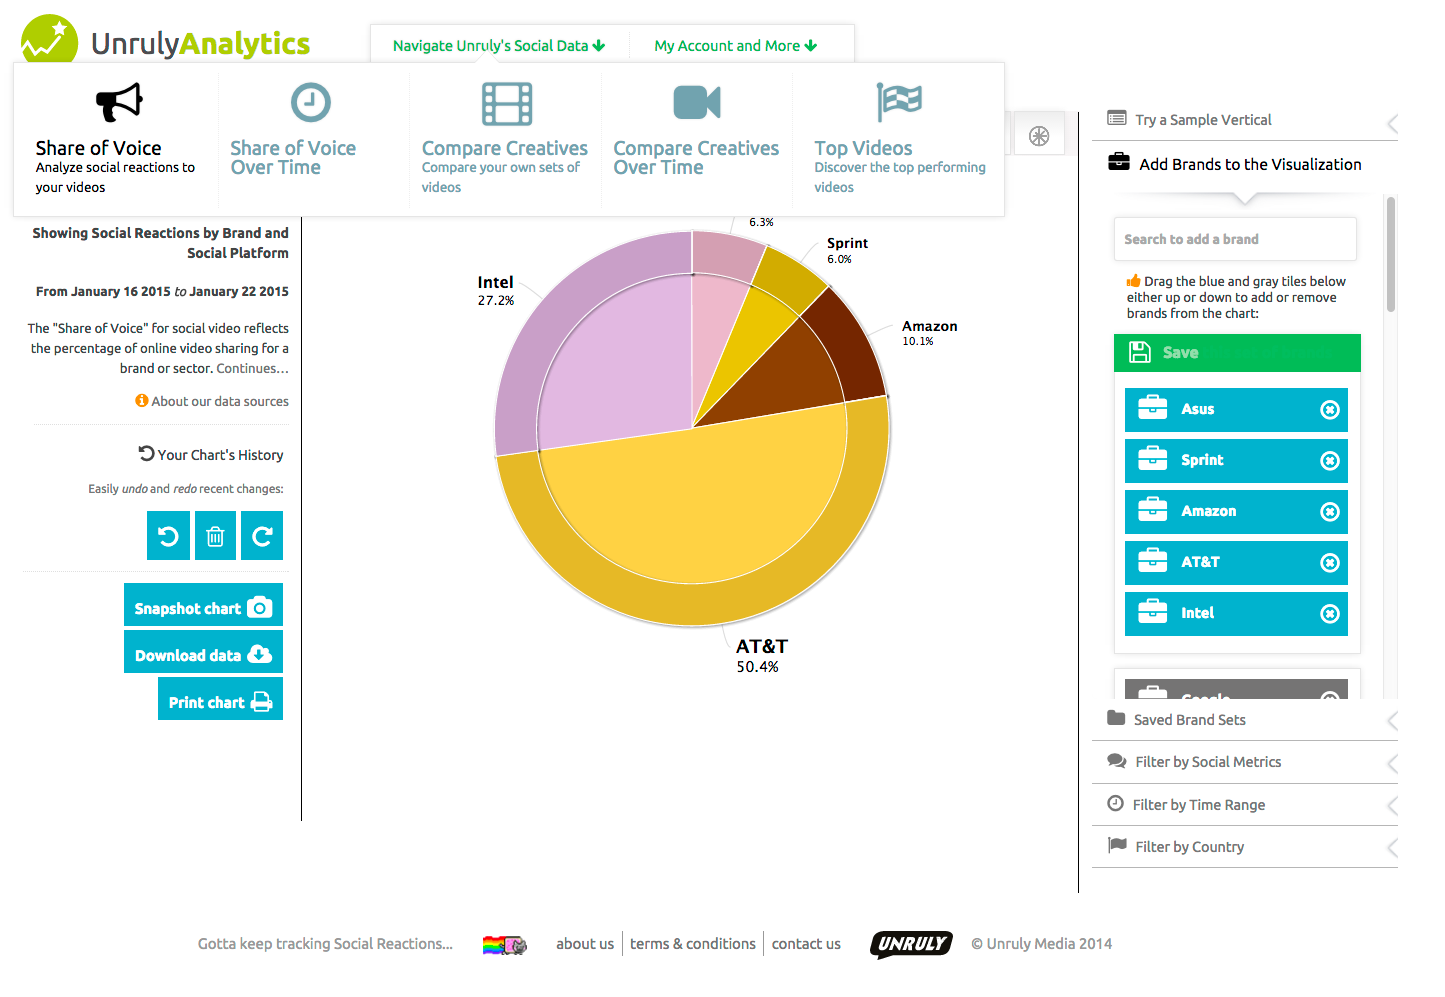
Task: Open the about us footer link
Action: (x=585, y=943)
